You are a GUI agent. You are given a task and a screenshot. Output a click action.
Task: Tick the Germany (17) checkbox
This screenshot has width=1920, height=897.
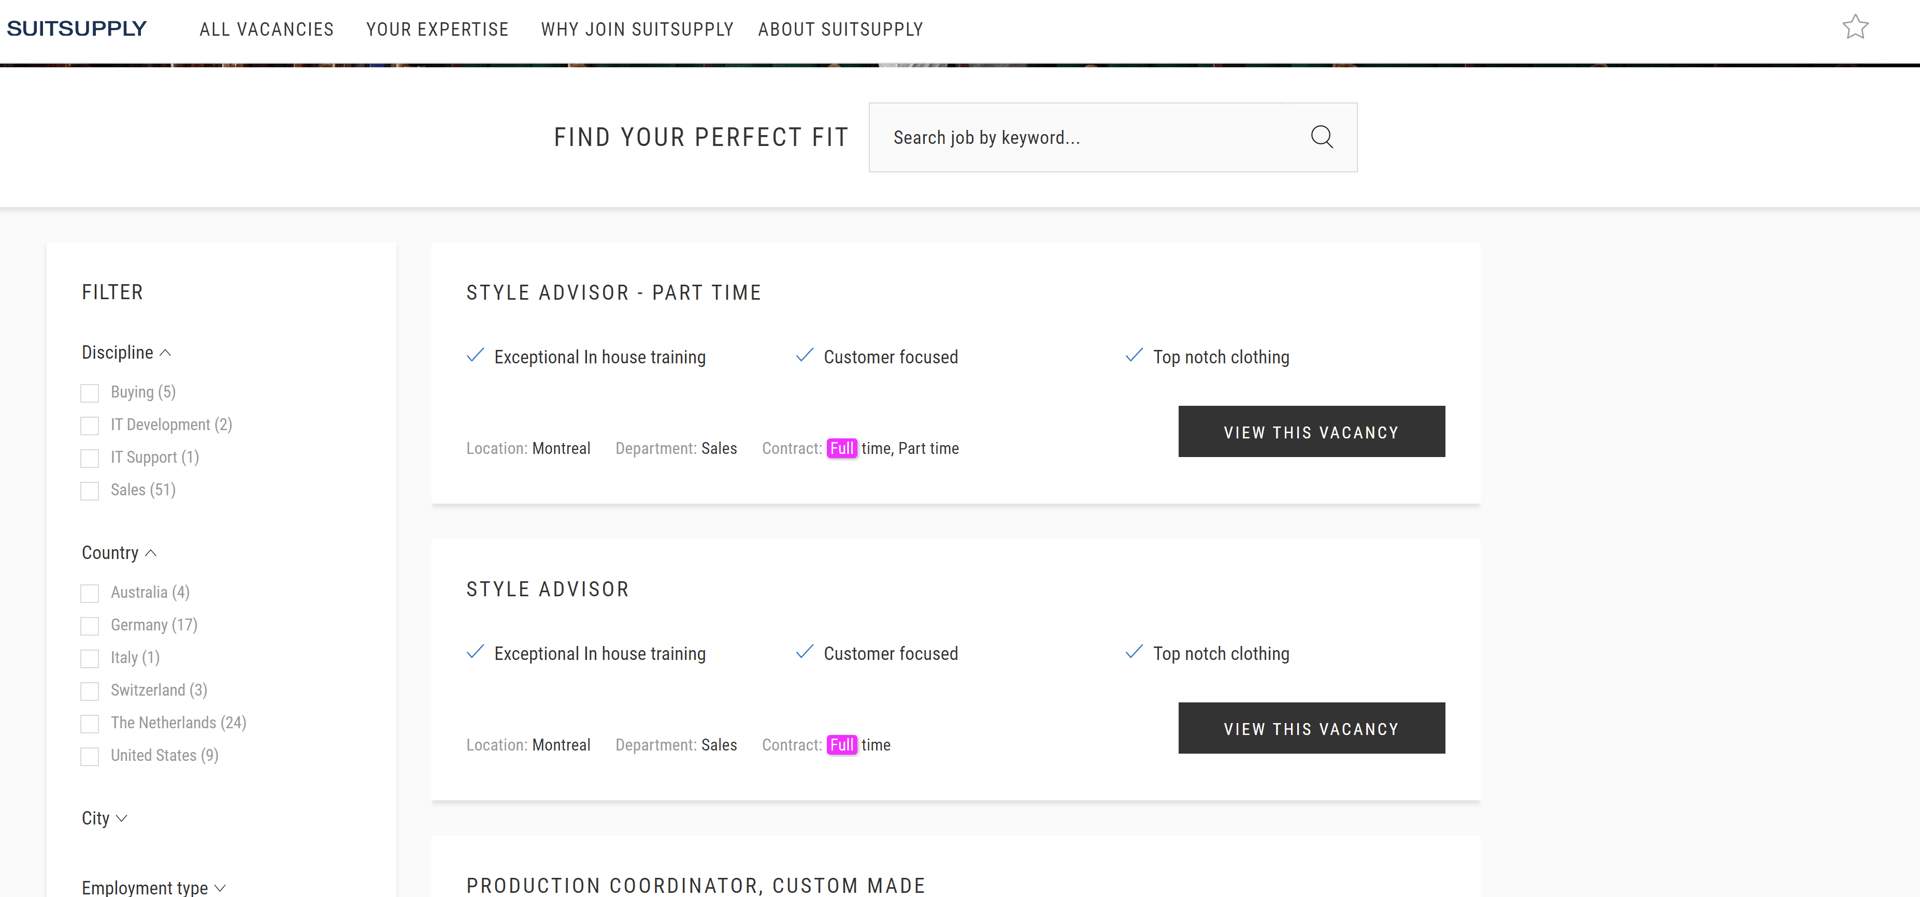[90, 626]
